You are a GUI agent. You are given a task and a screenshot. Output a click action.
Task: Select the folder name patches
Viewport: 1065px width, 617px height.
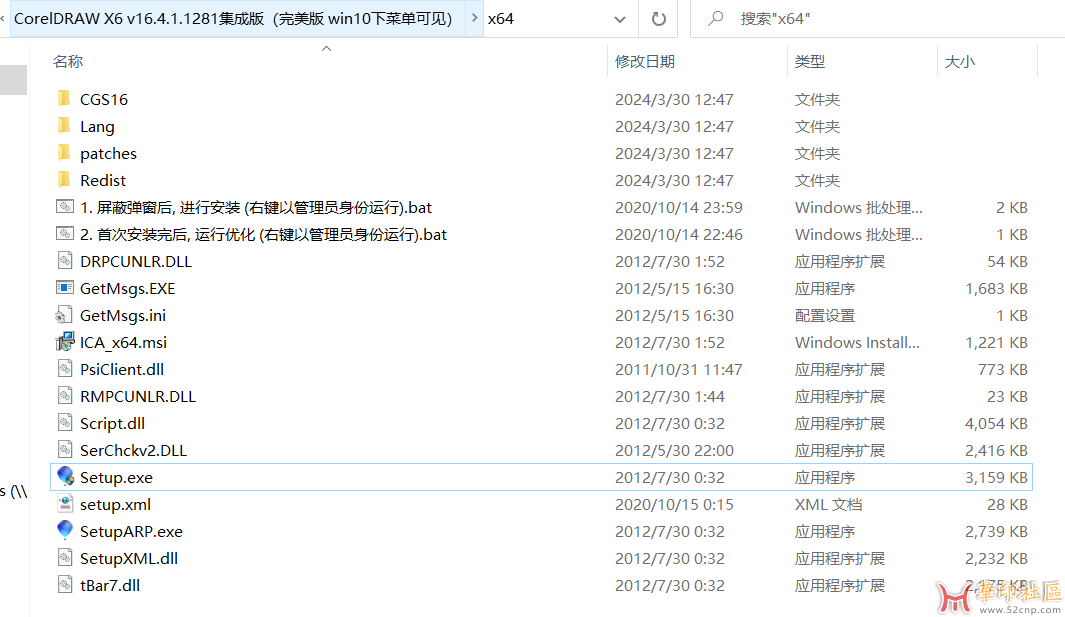[x=108, y=154]
